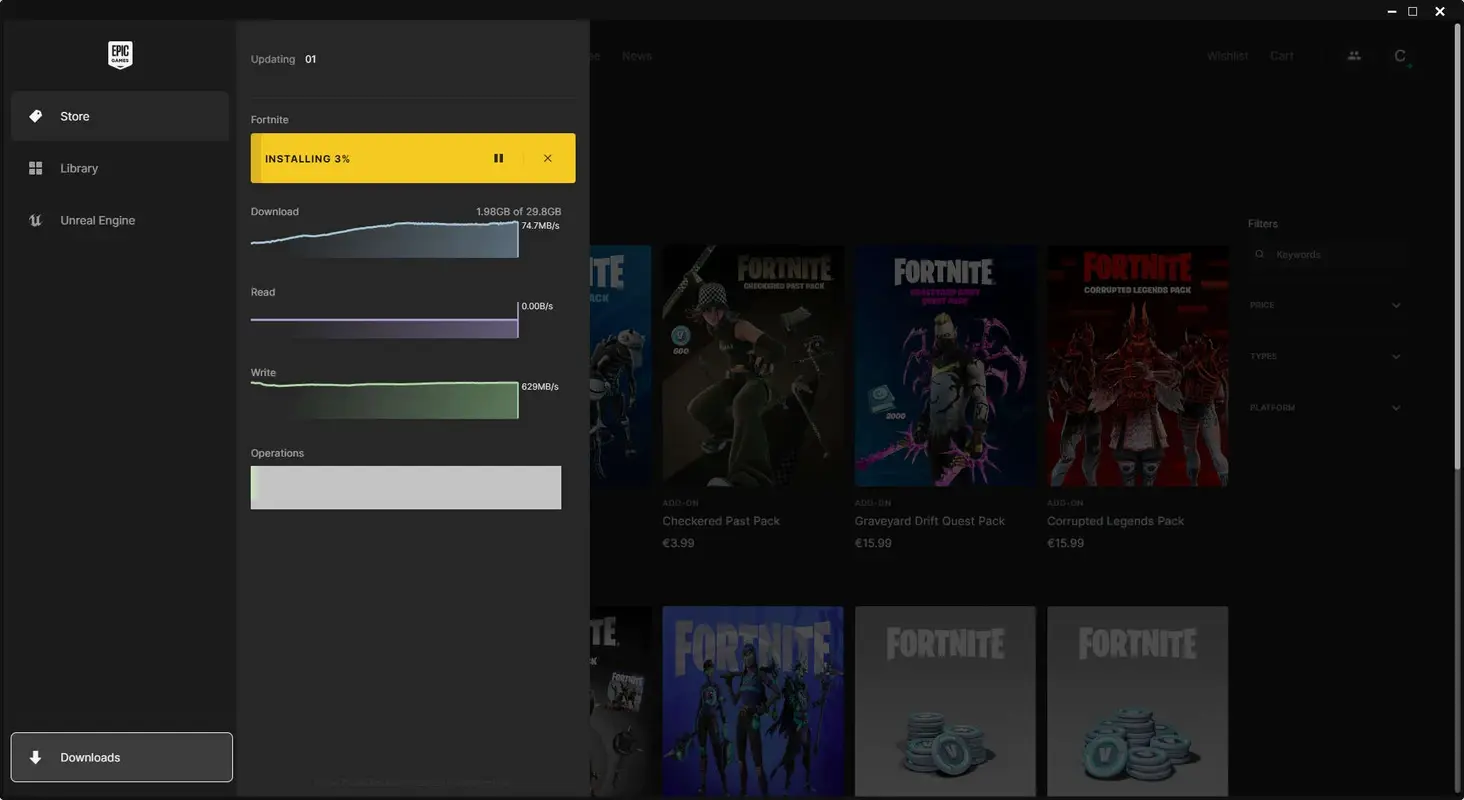1464x800 pixels.
Task: Click the magnifier icon in Keywords search
Action: point(1259,254)
